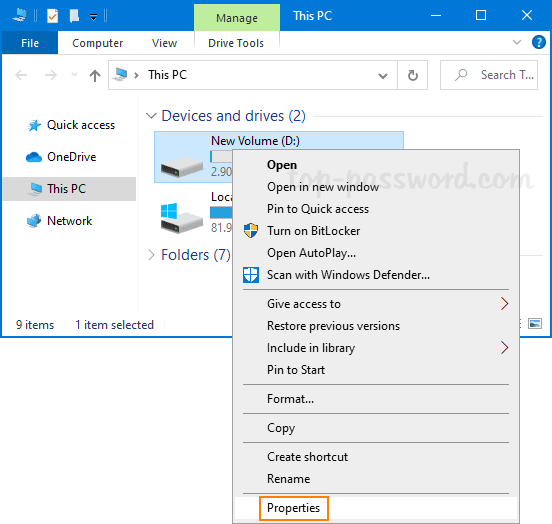Open the recent locations dropdown arrow

point(74,75)
